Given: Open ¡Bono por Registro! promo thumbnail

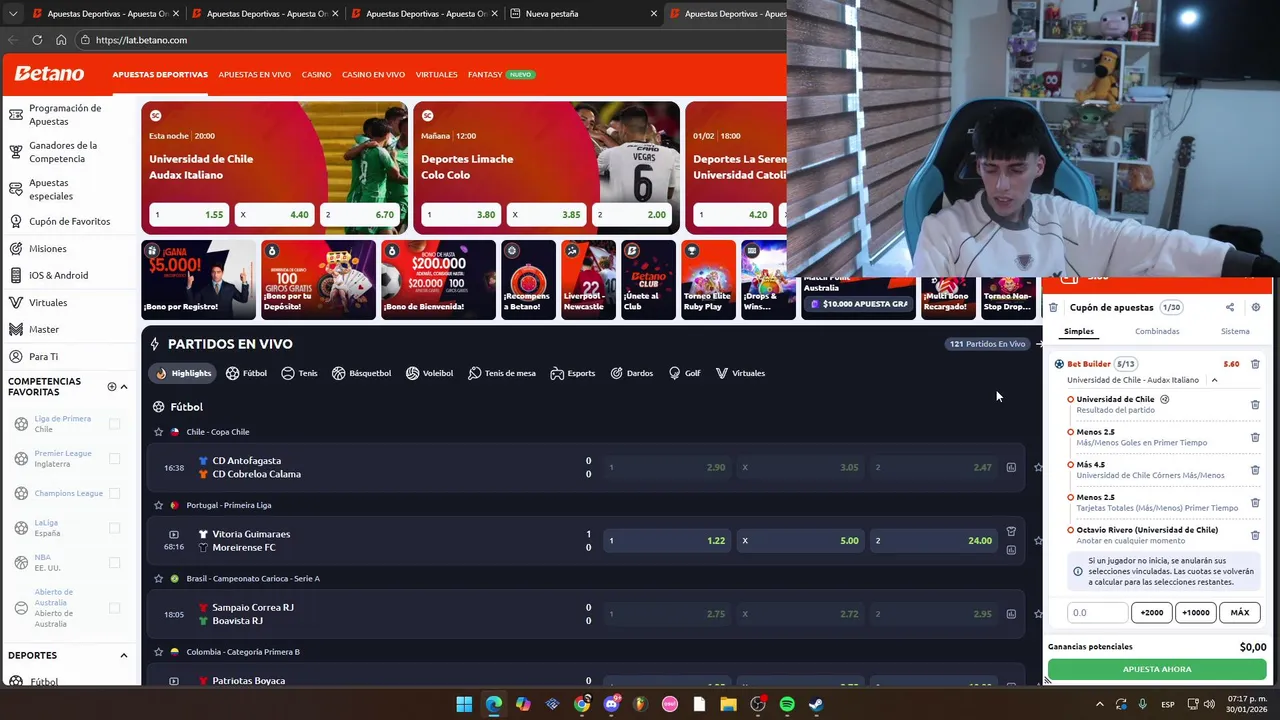Looking at the screenshot, I should [198, 279].
